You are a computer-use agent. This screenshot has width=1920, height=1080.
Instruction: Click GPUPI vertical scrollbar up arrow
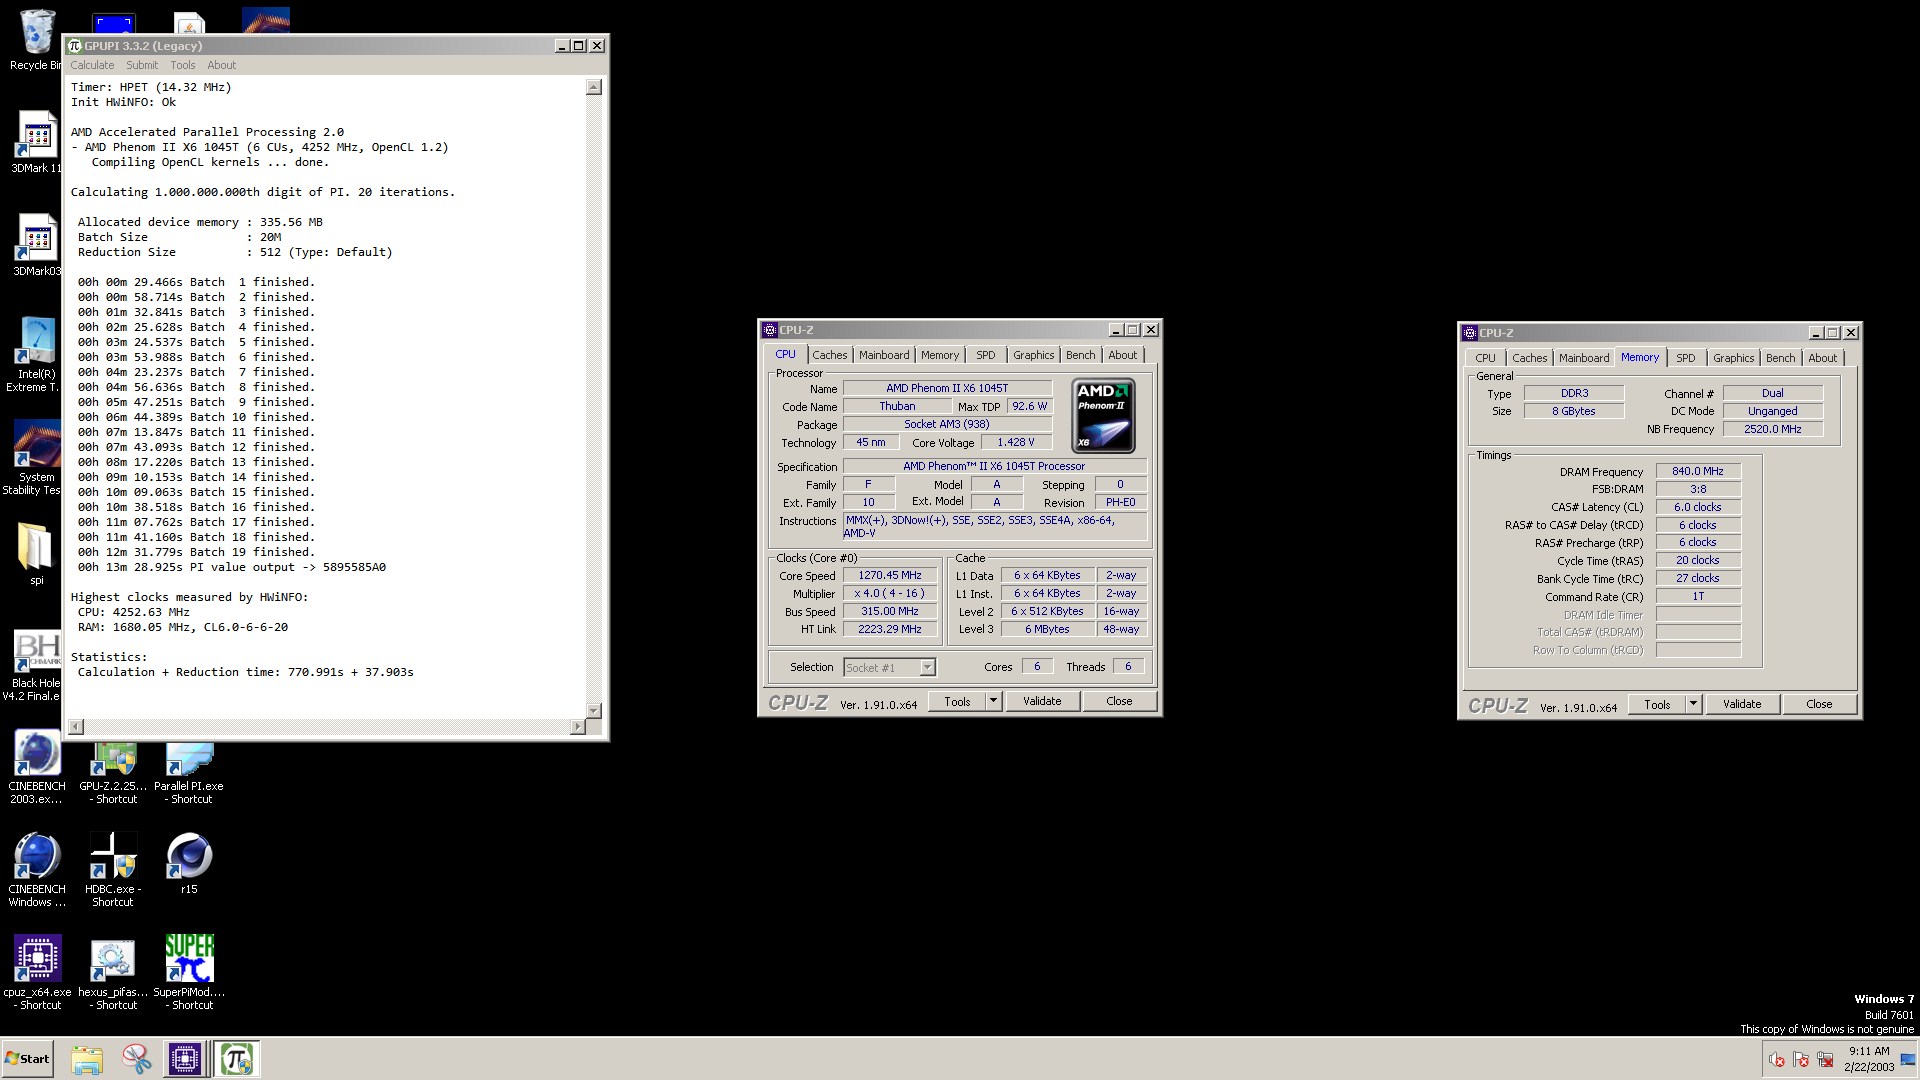click(x=594, y=87)
